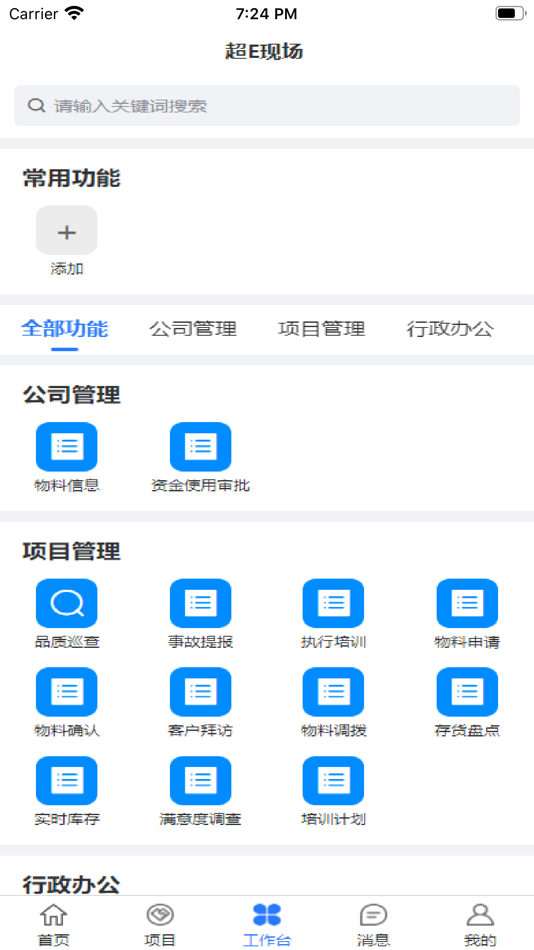The height and width of the screenshot is (950, 534).
Task: Go to 首页 in the bottom bar
Action: pos(53,925)
